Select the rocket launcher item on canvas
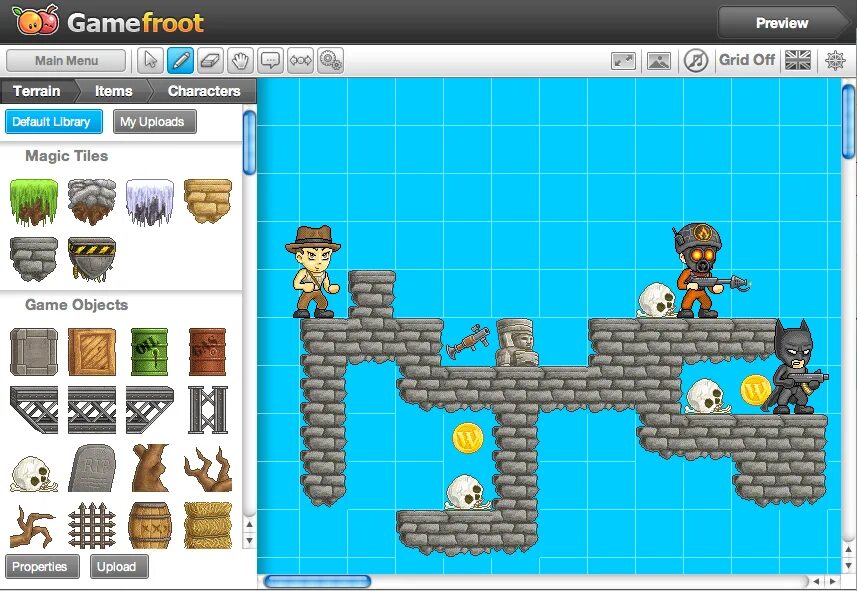The width and height of the screenshot is (857, 591). (x=468, y=341)
